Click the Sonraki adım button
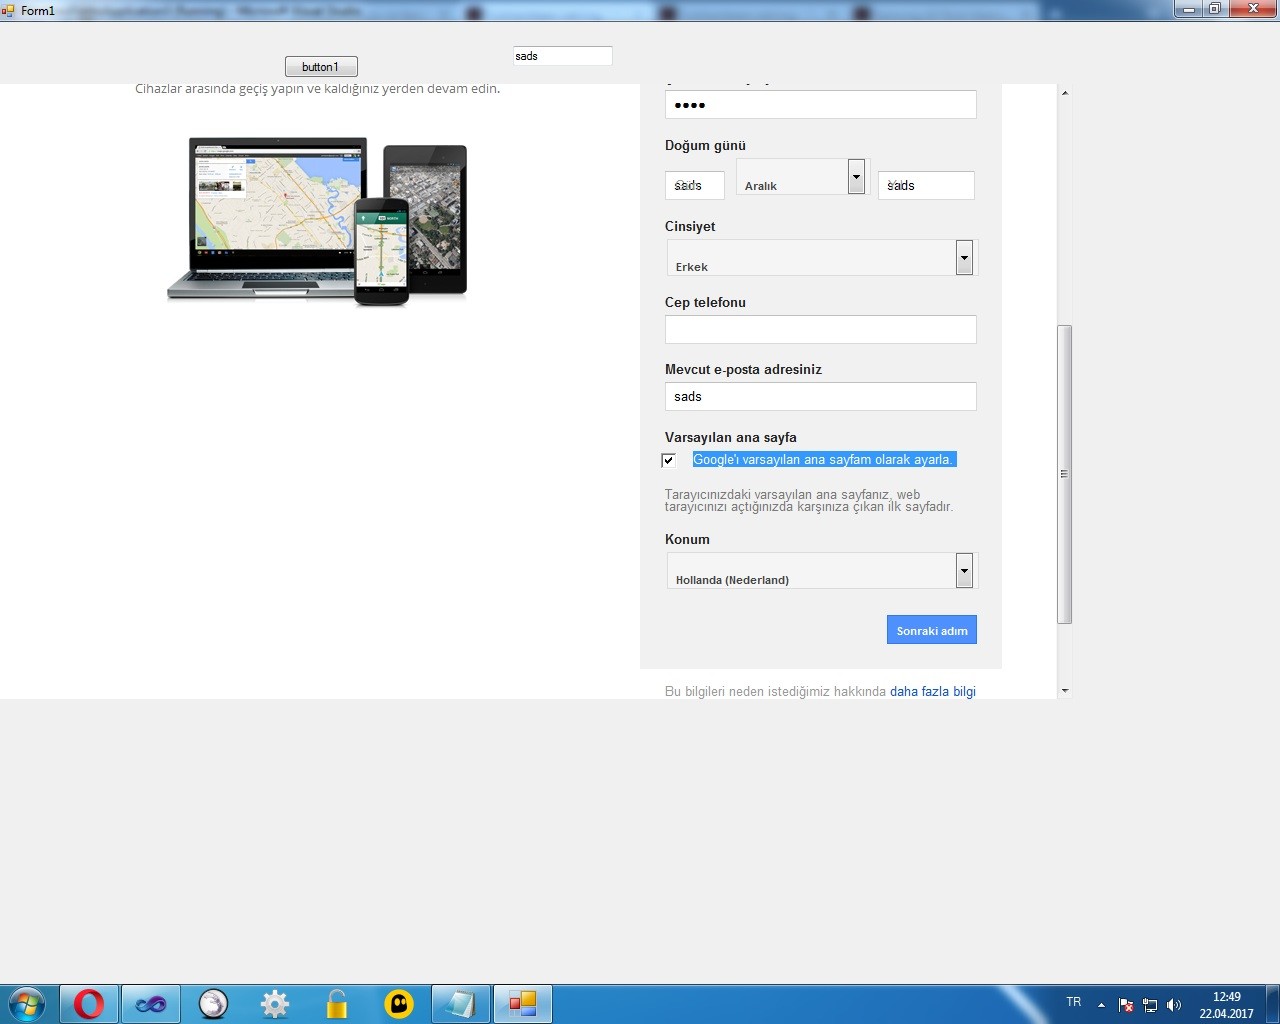 point(932,630)
